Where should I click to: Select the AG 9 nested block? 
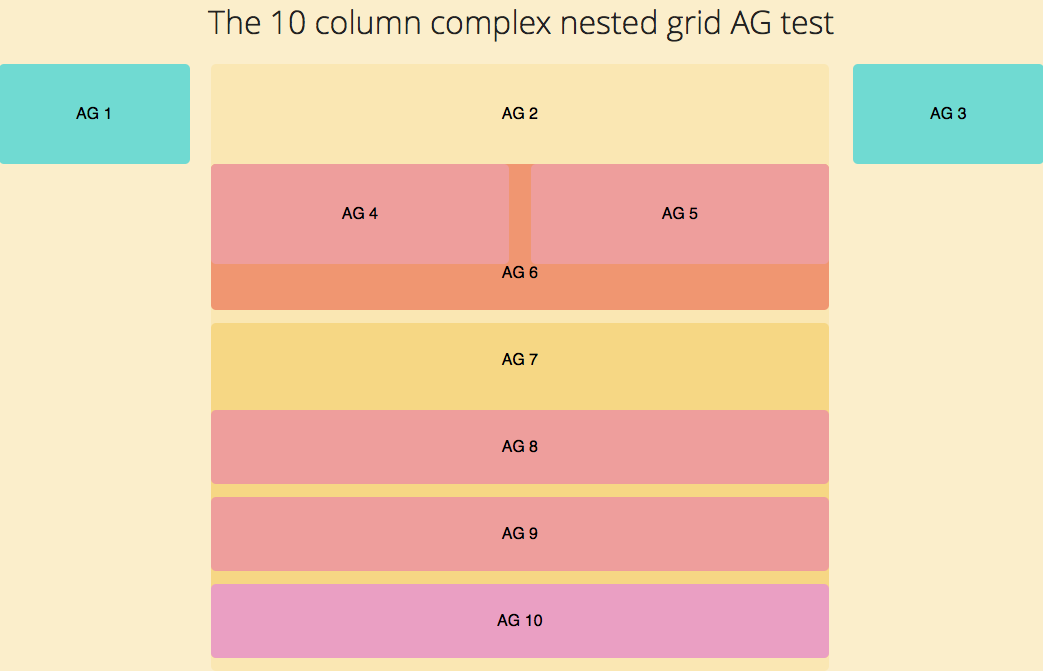[x=519, y=534]
